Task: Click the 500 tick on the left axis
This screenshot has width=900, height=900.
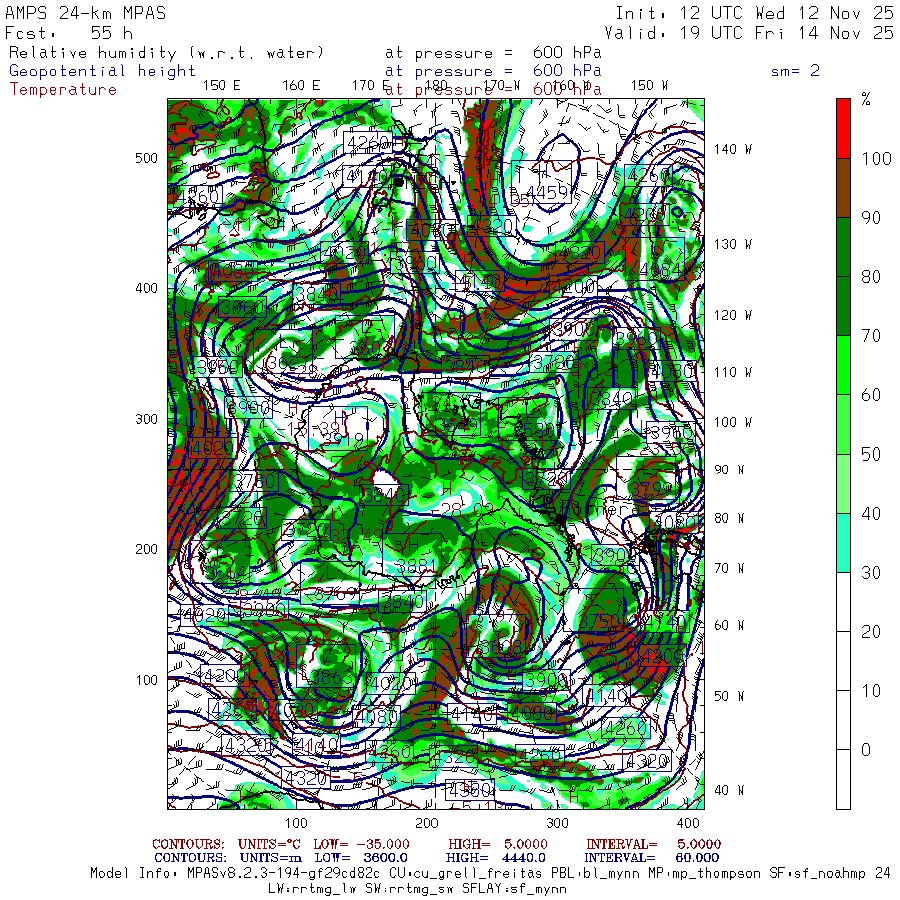Action: [x=146, y=158]
